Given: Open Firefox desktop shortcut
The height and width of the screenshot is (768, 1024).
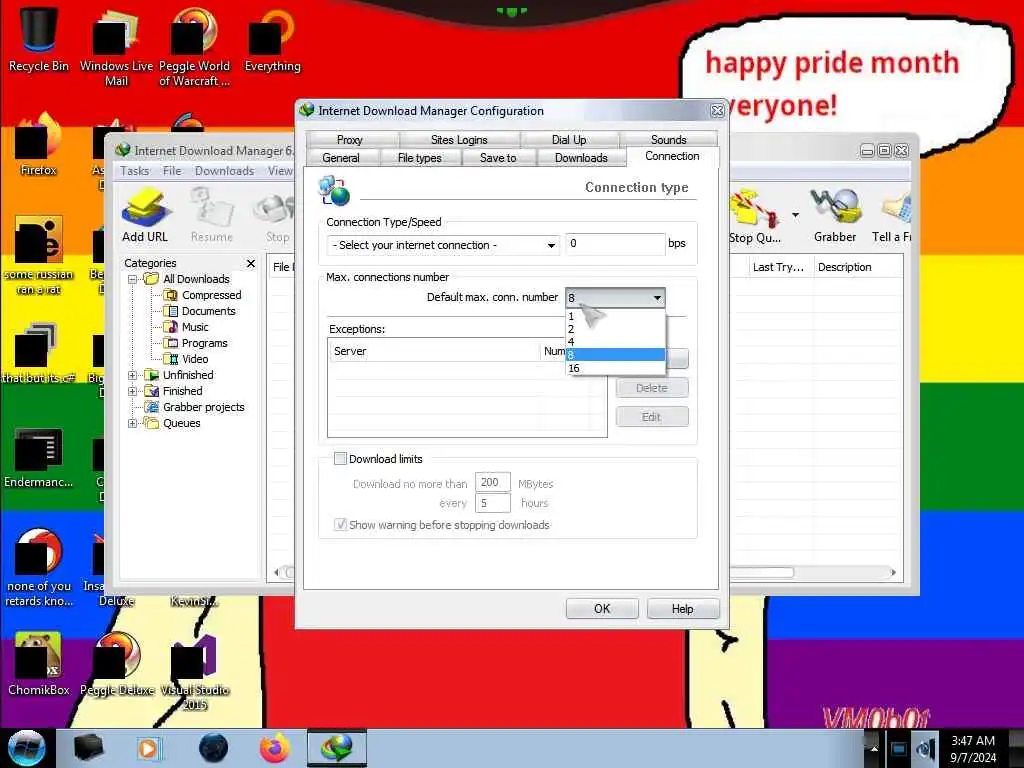Looking at the screenshot, I should click(39, 145).
